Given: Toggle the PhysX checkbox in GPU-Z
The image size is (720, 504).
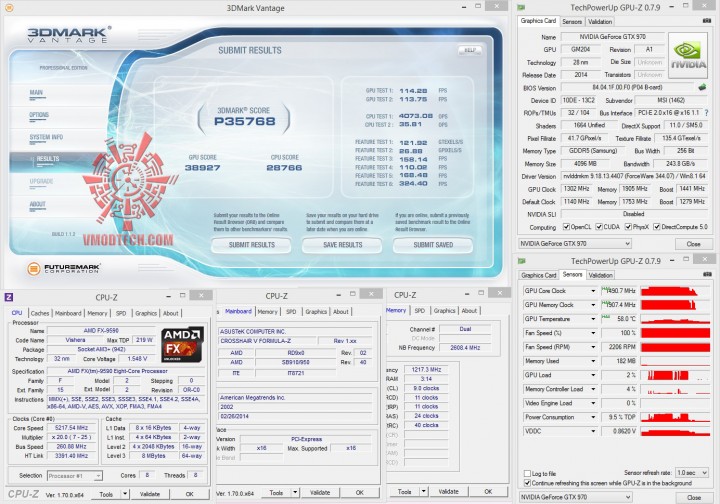Looking at the screenshot, I should (x=628, y=227).
